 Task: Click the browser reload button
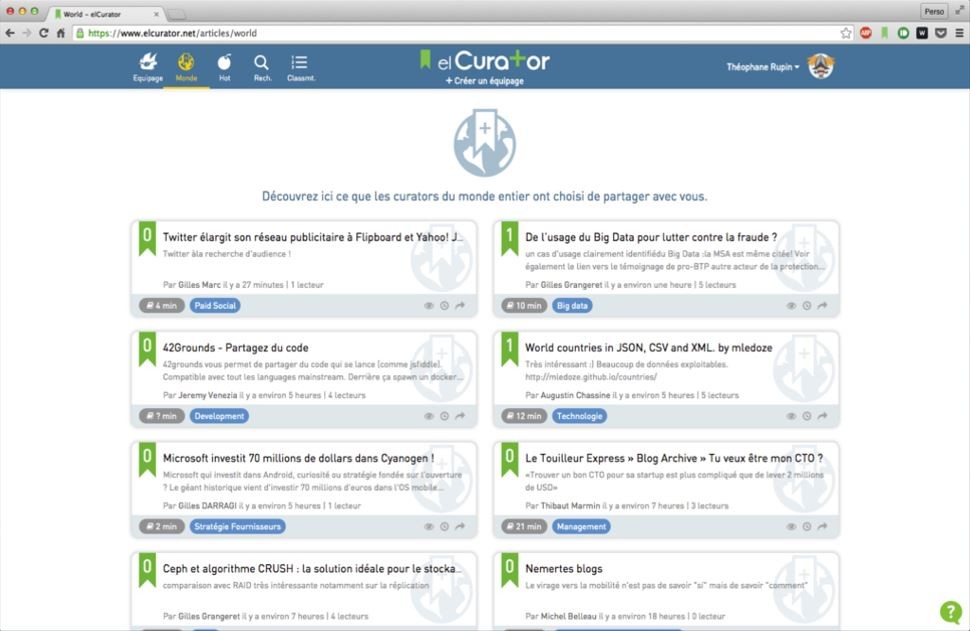click(x=43, y=33)
